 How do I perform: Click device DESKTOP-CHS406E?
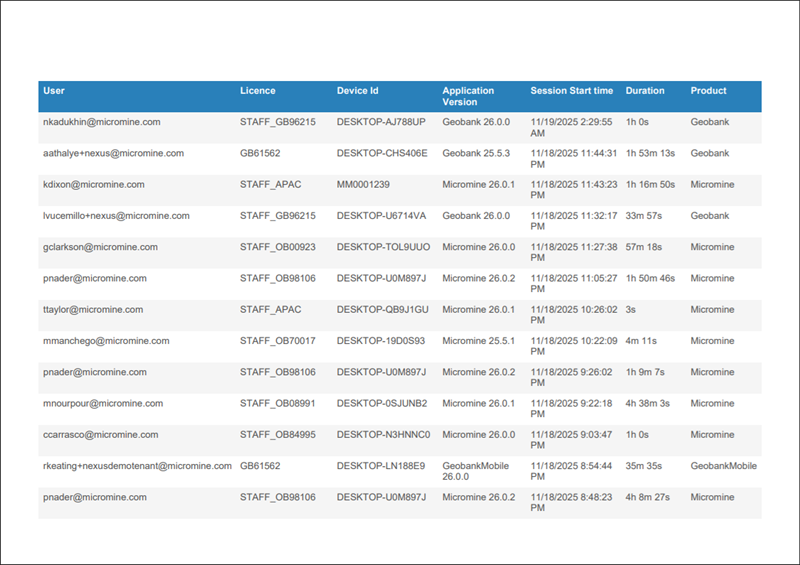tap(382, 153)
